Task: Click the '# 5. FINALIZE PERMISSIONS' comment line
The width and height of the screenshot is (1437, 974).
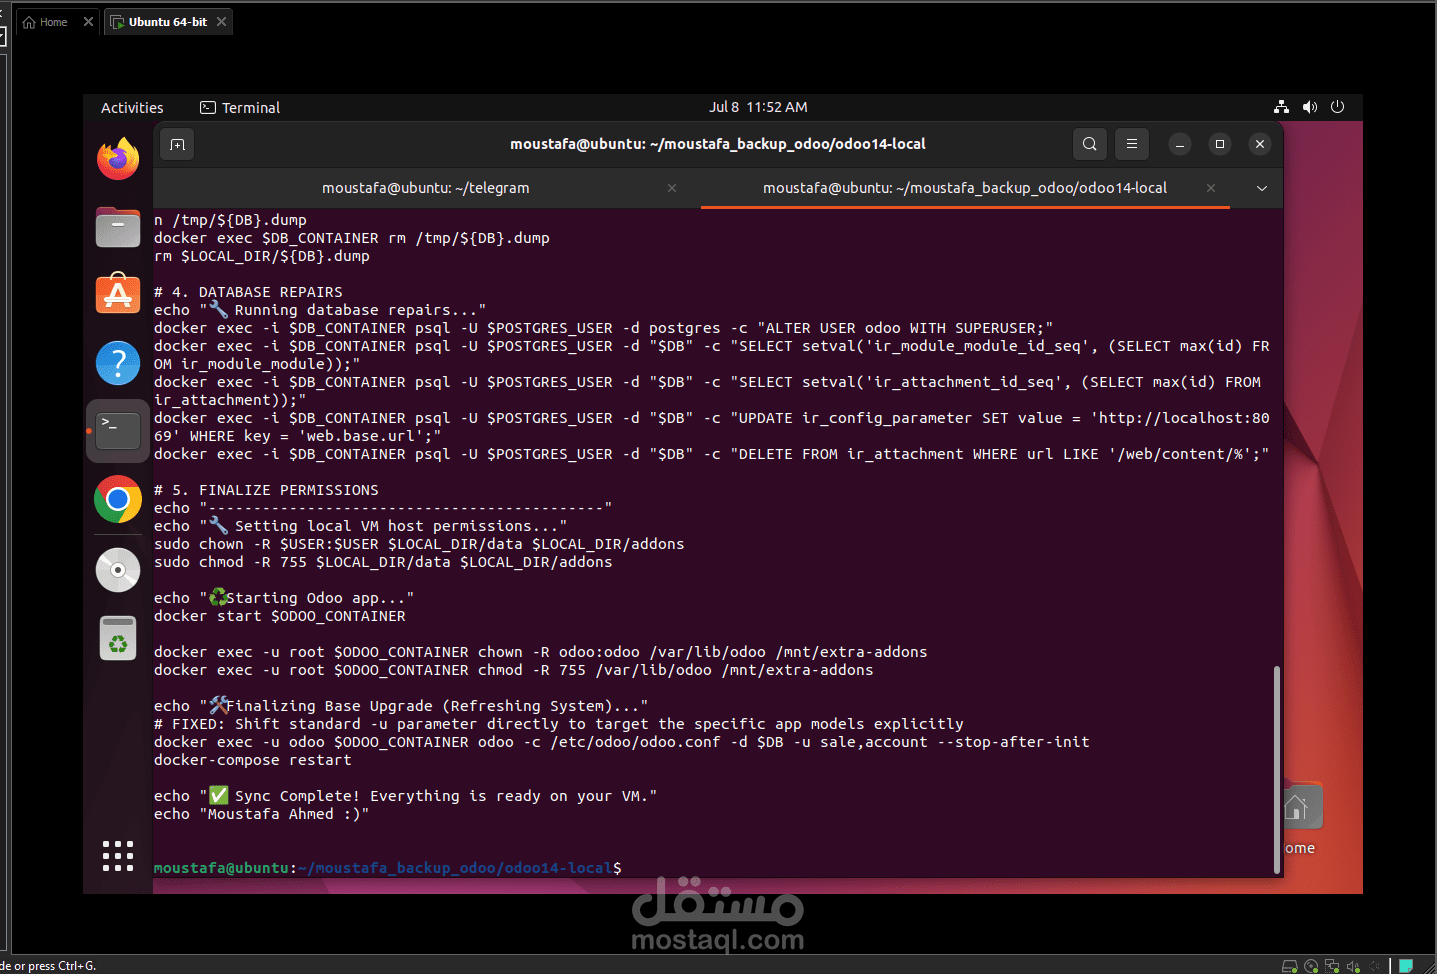Action: tap(266, 490)
